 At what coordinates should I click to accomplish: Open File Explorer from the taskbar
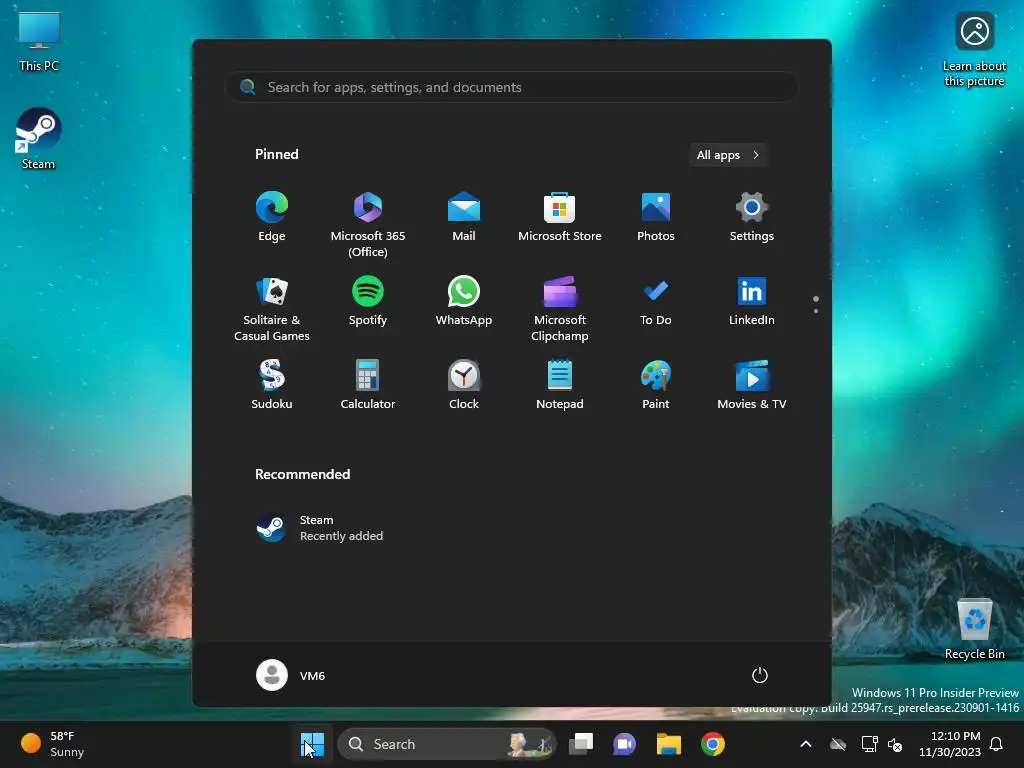click(x=669, y=744)
